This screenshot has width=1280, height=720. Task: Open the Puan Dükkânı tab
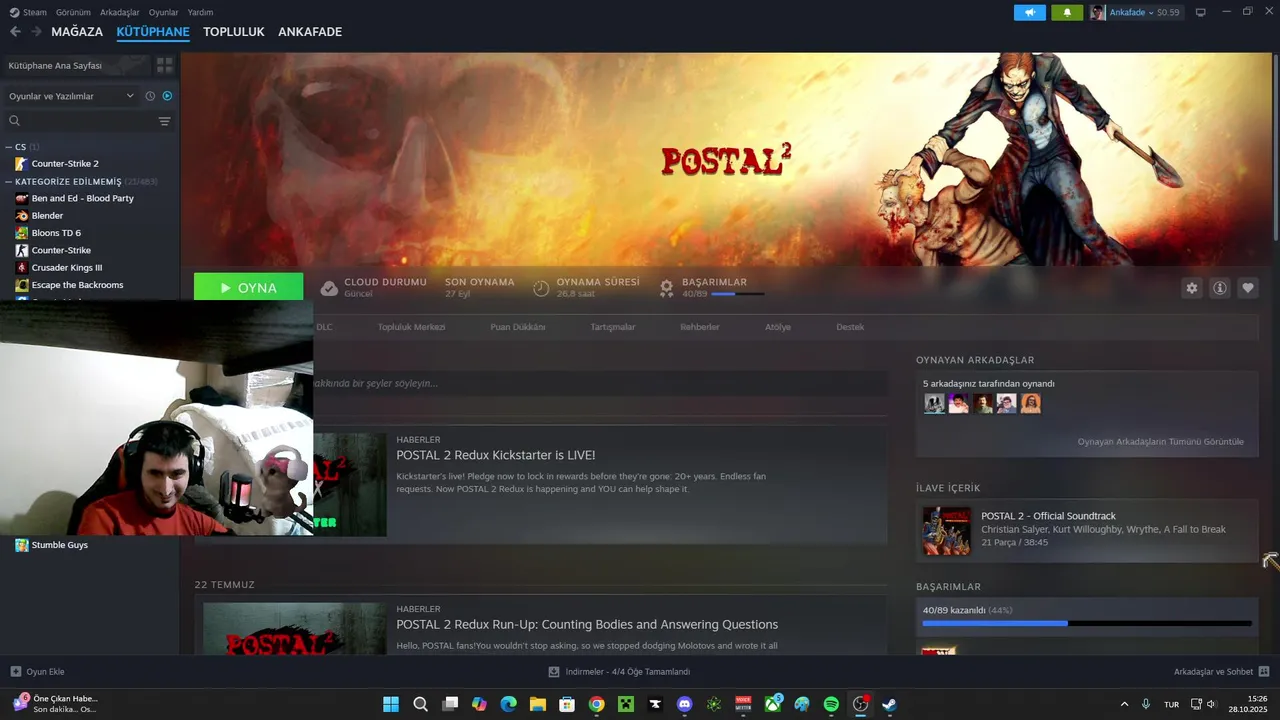(x=518, y=327)
